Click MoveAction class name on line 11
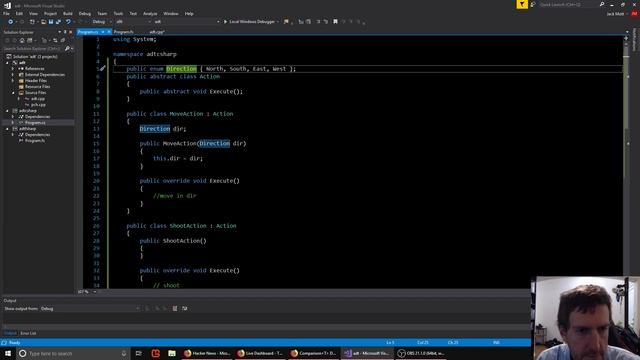 [186, 114]
